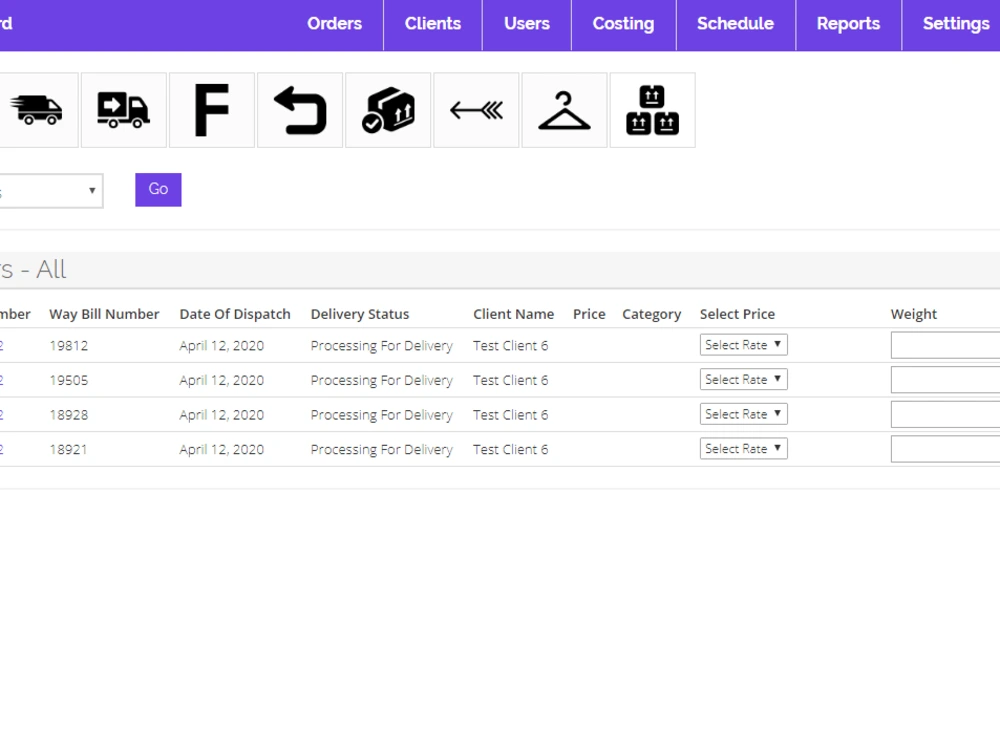Screen dimensions: 1000x750
Task: Click the bold F letter icon
Action: [x=212, y=110]
